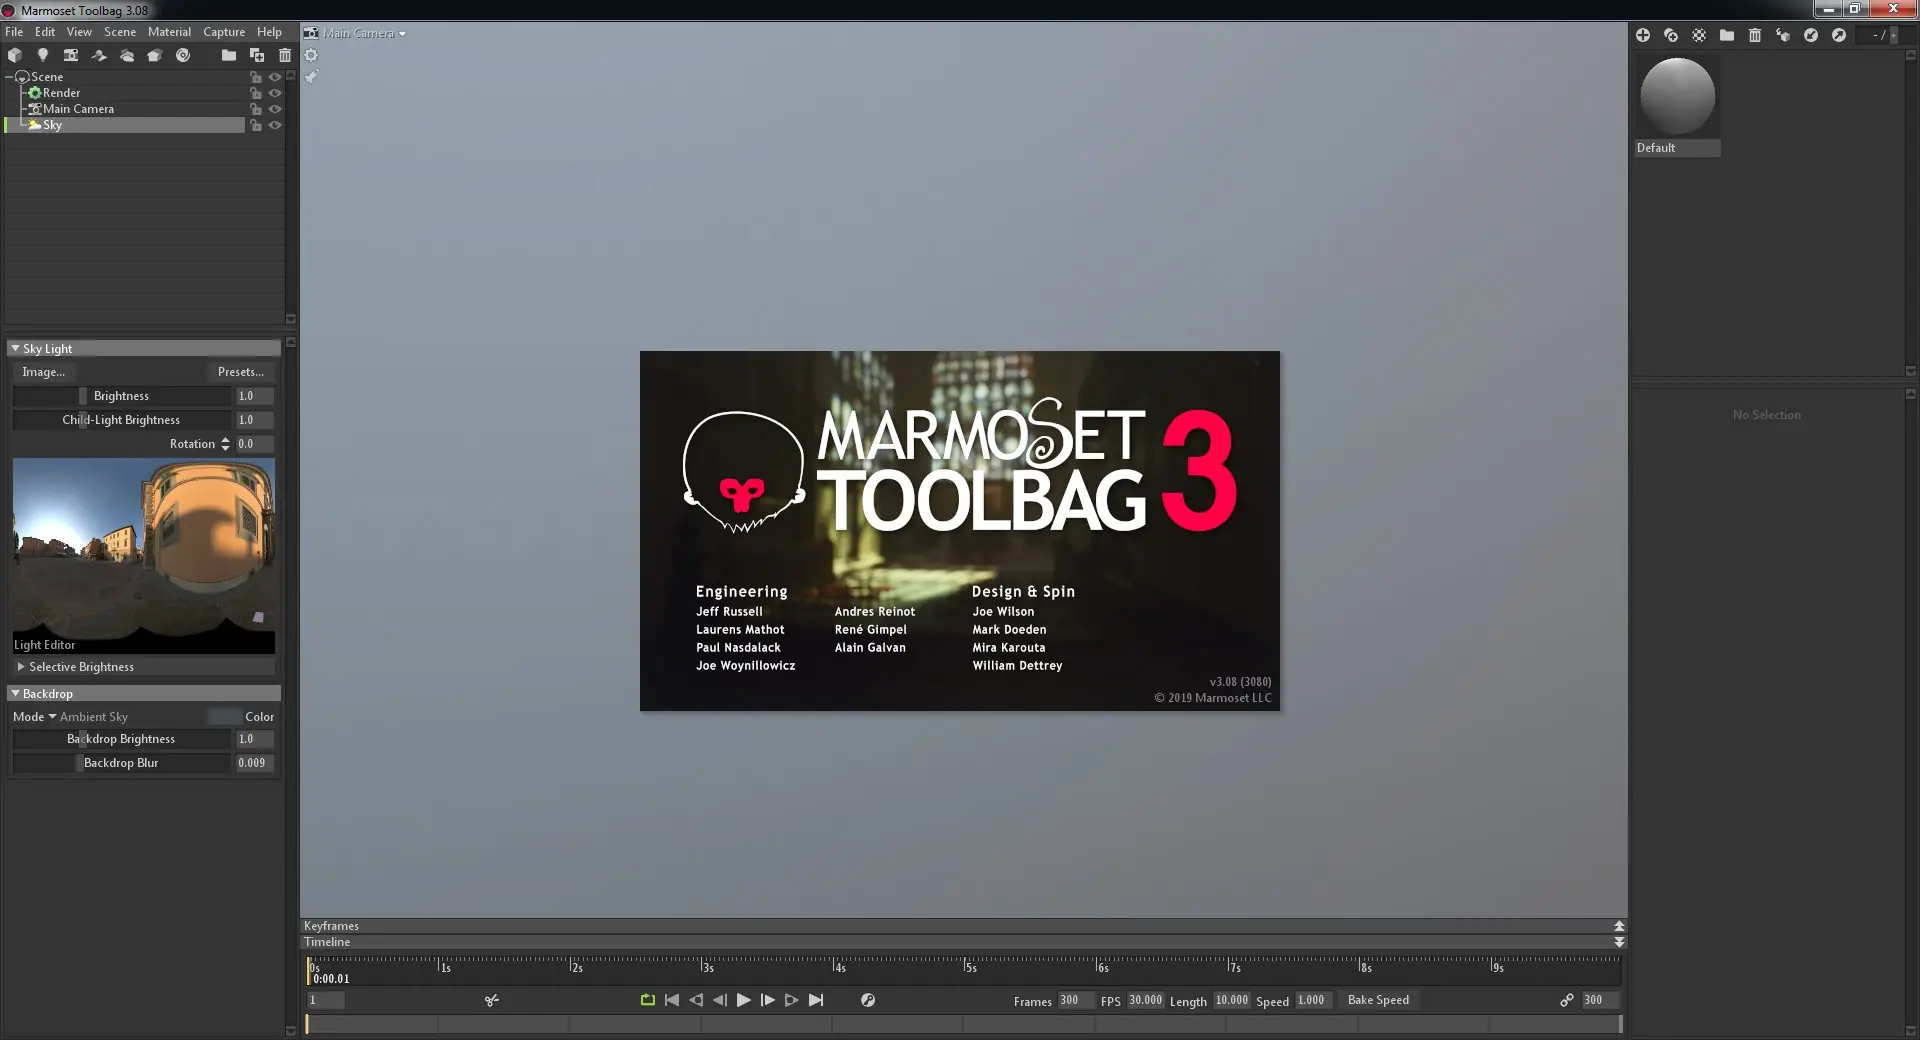
Task: Export material with the outward arrow icon
Action: tap(1839, 35)
